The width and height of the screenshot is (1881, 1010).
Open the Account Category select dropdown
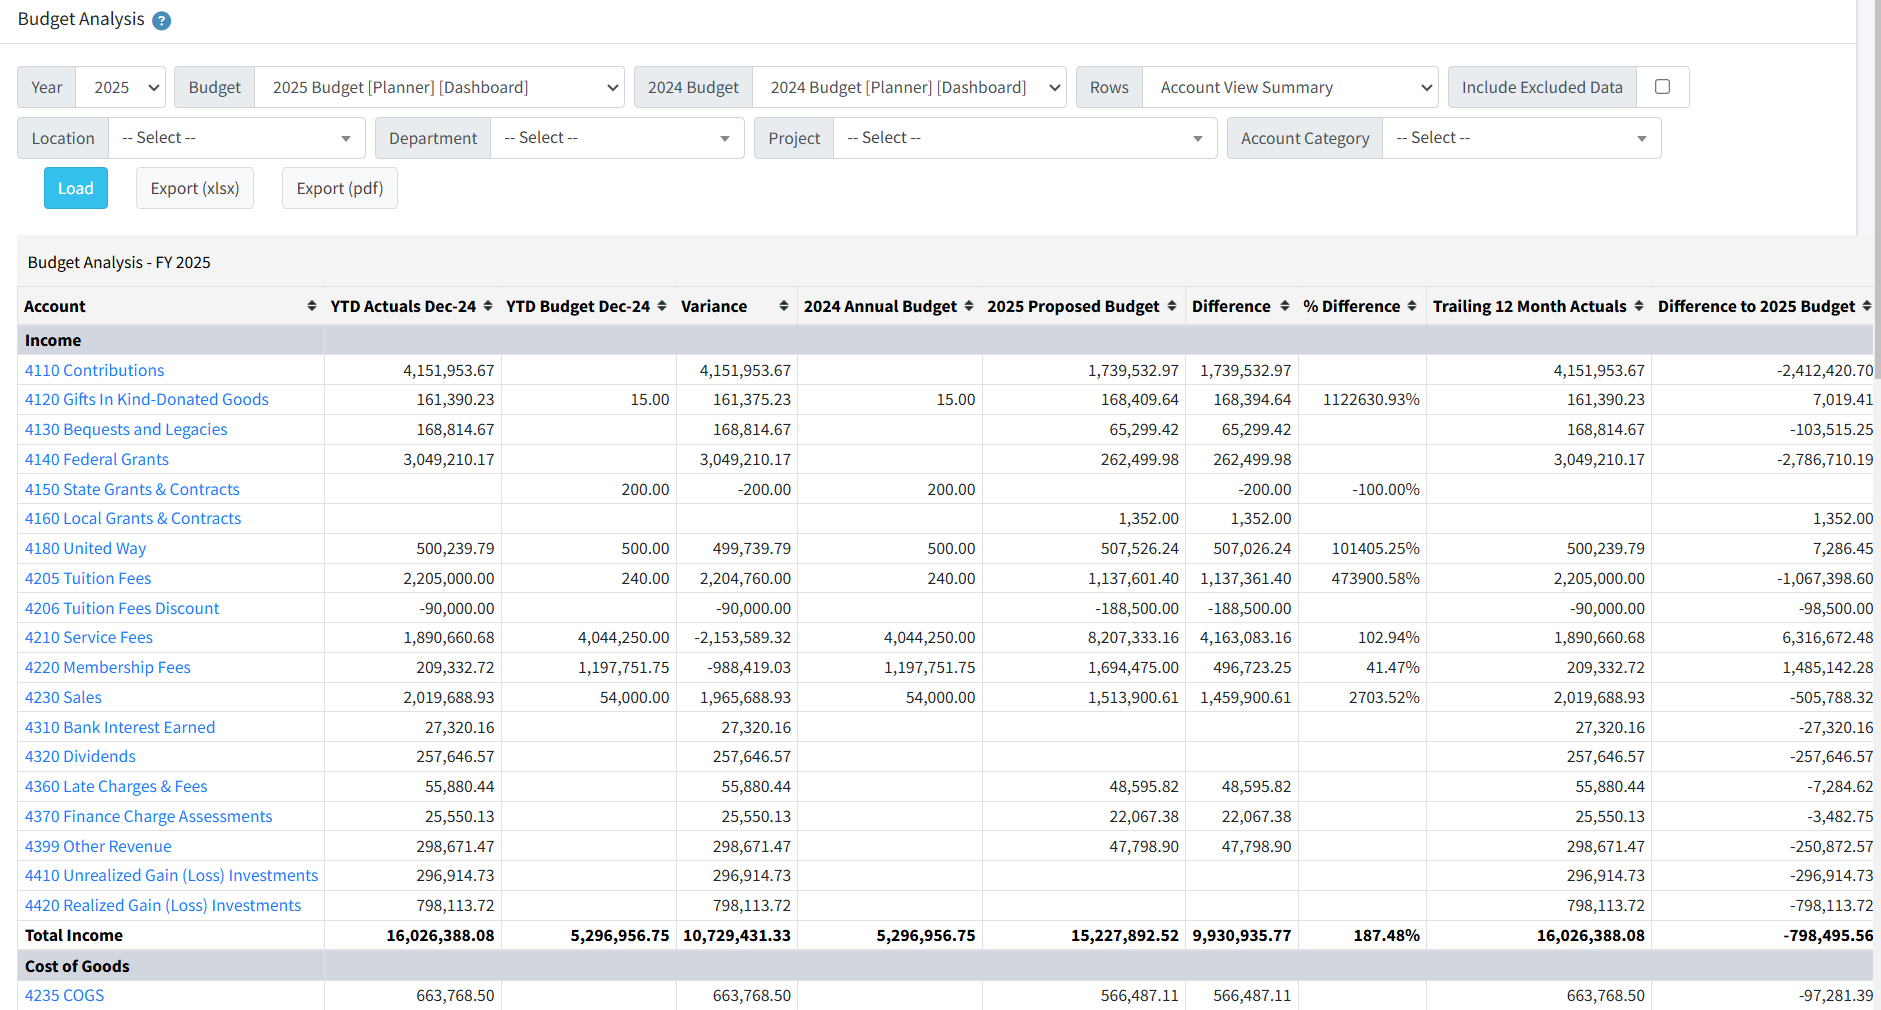tap(1521, 138)
